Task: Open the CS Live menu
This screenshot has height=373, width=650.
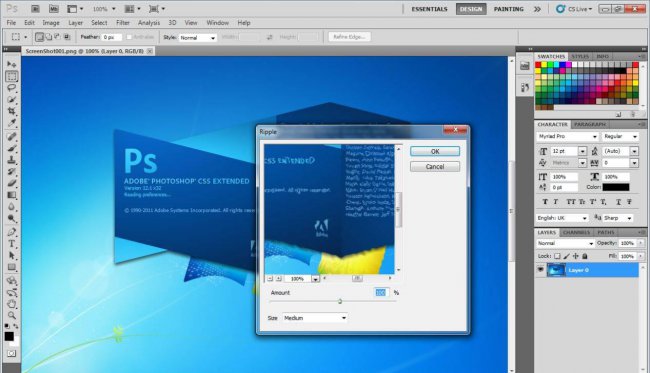Action: (575, 9)
